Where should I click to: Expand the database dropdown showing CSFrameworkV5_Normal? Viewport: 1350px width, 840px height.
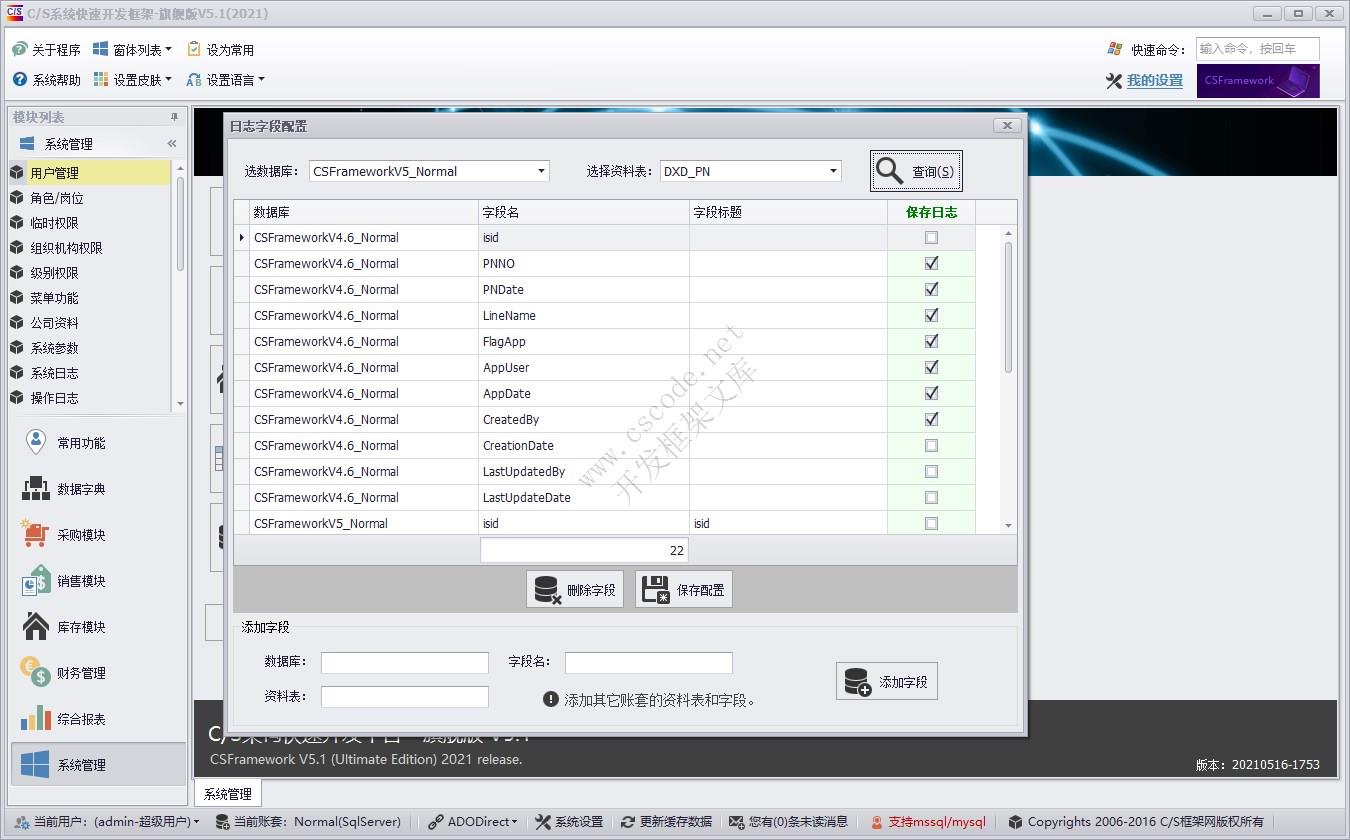pyautogui.click(x=541, y=171)
